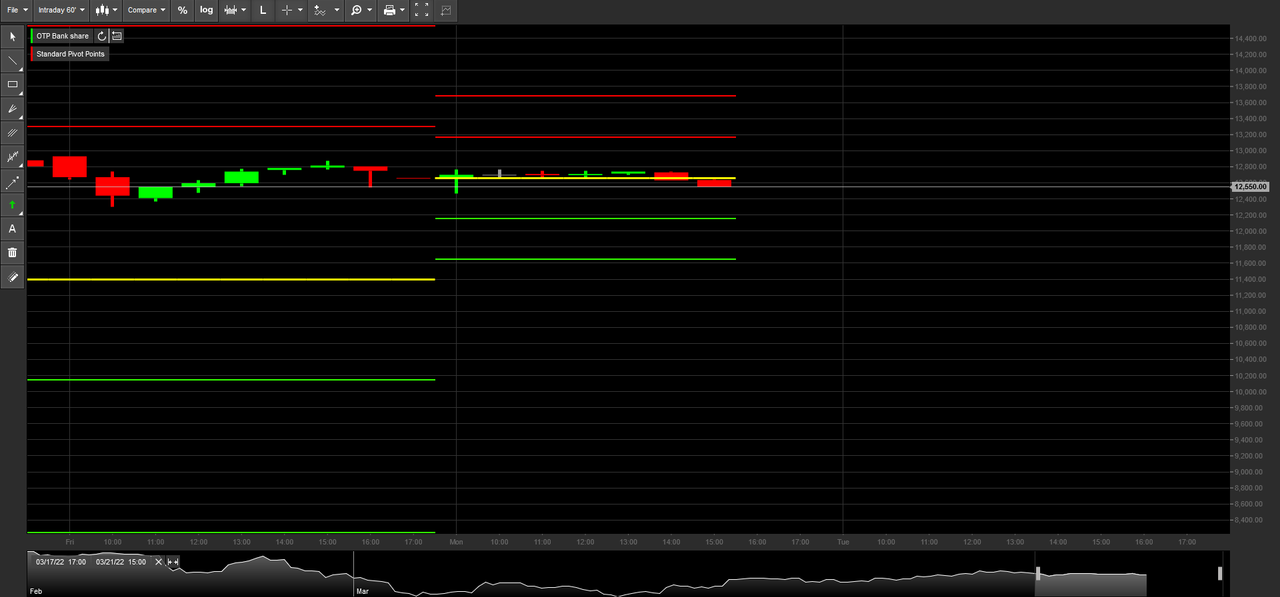Open the File menu

pyautogui.click(x=17, y=10)
